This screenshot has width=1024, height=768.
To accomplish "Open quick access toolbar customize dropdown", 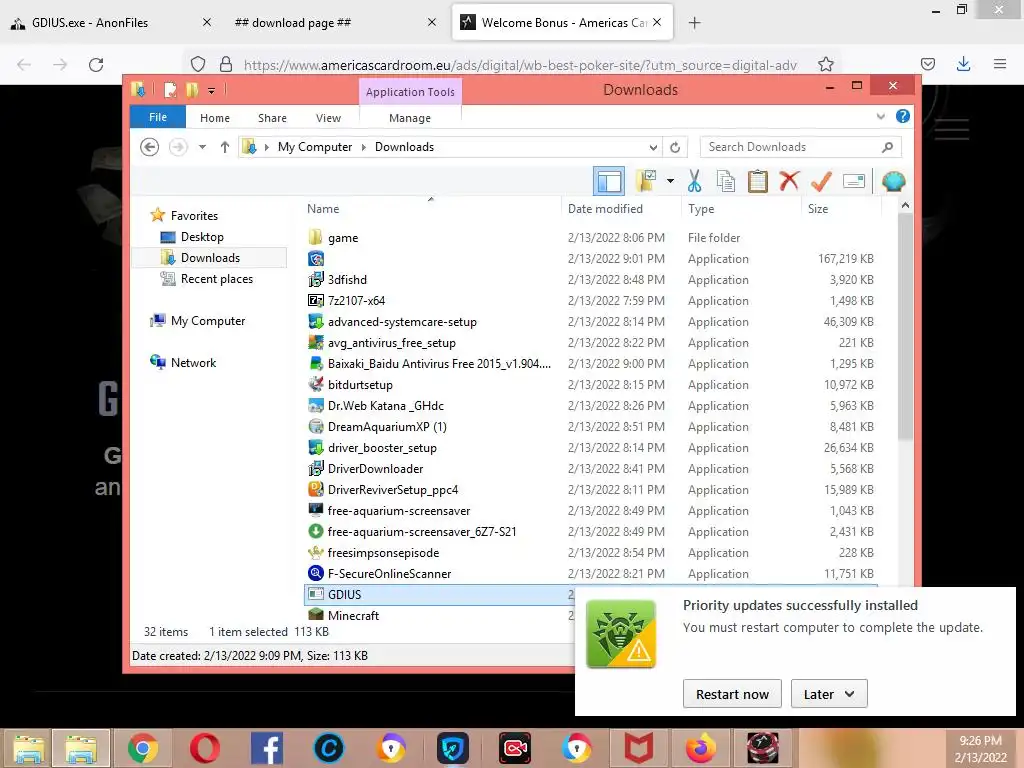I will pyautogui.click(x=211, y=90).
